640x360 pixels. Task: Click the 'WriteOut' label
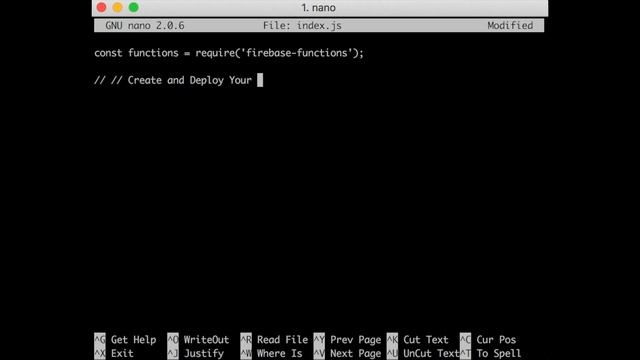pyautogui.click(x=206, y=340)
